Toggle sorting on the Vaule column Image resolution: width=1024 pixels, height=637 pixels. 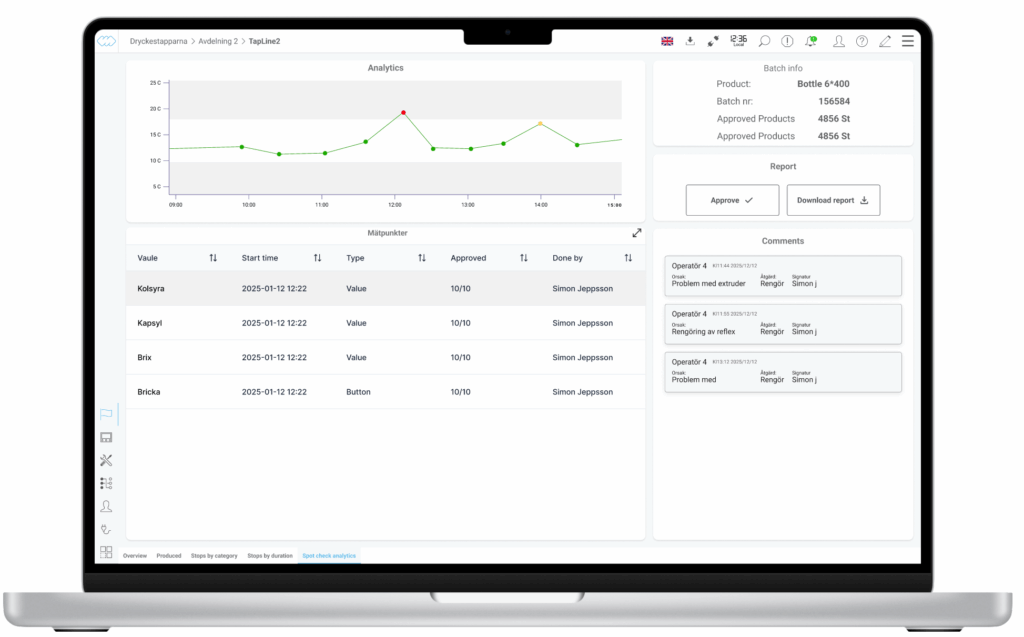coord(213,257)
